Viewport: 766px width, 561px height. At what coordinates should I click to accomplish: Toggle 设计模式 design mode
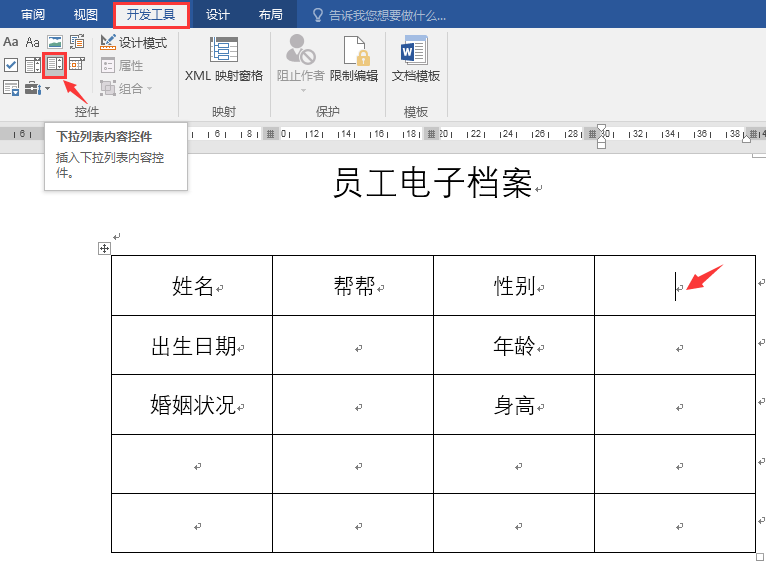coord(133,43)
